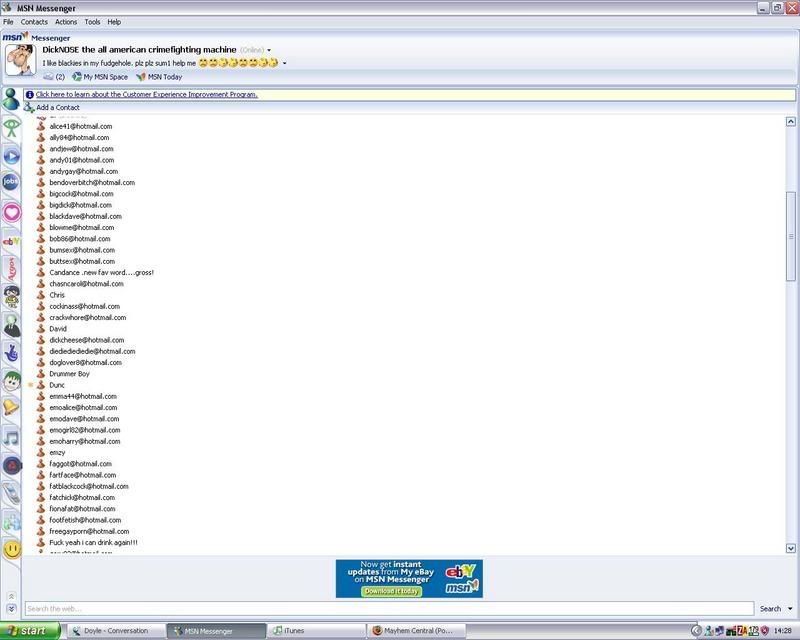800x640 pixels.
Task: Select the contact named emzy
Action: [x=57, y=453]
